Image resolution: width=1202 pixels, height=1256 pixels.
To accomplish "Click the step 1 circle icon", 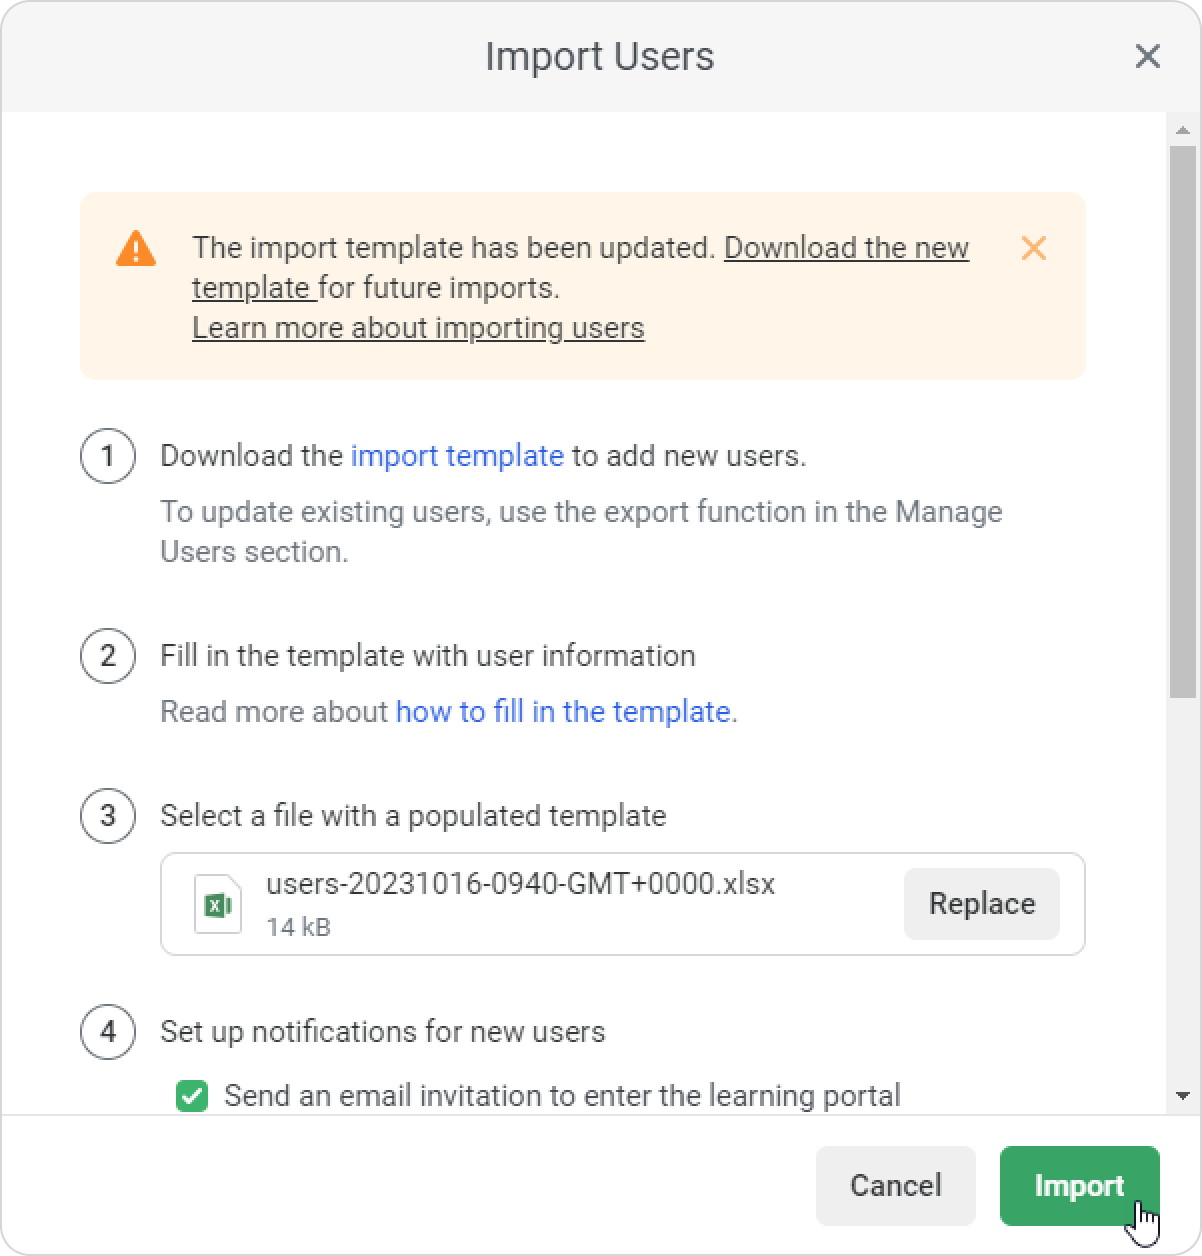I will click(108, 456).
